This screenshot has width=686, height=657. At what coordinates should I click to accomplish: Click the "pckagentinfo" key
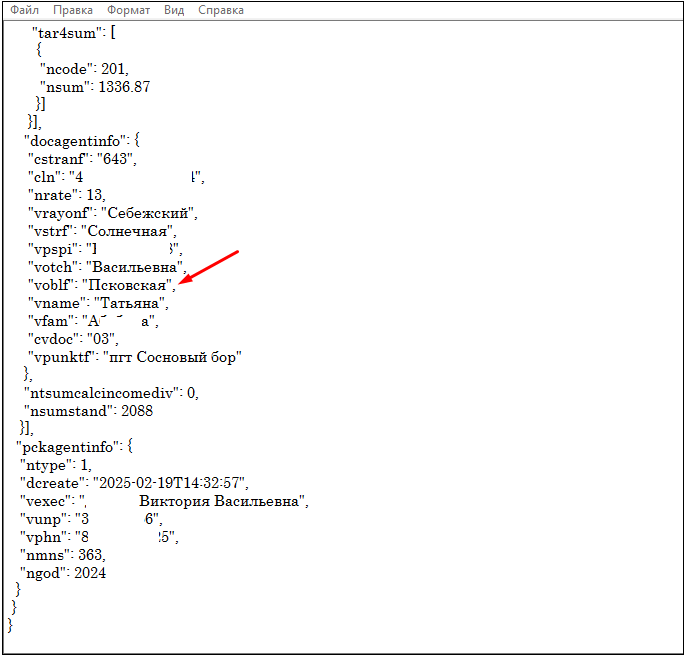pos(72,447)
